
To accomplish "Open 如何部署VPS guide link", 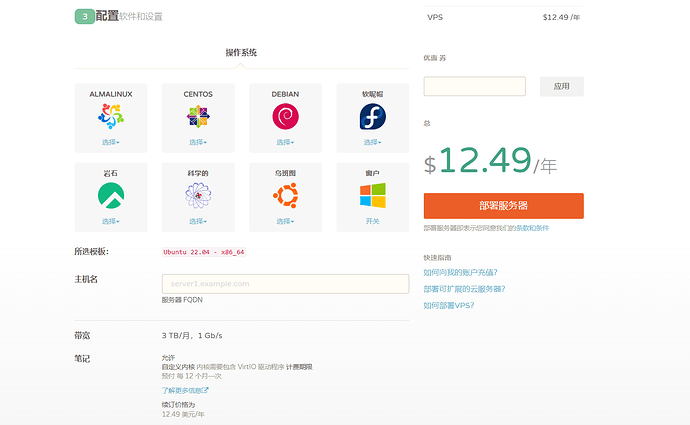I will 448,305.
